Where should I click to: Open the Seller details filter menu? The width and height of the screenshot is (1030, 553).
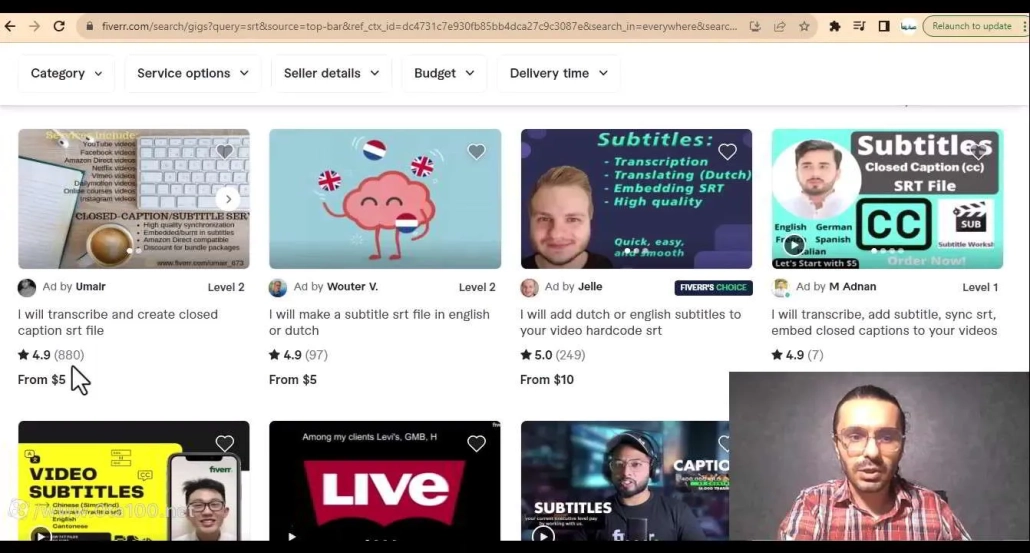point(331,73)
